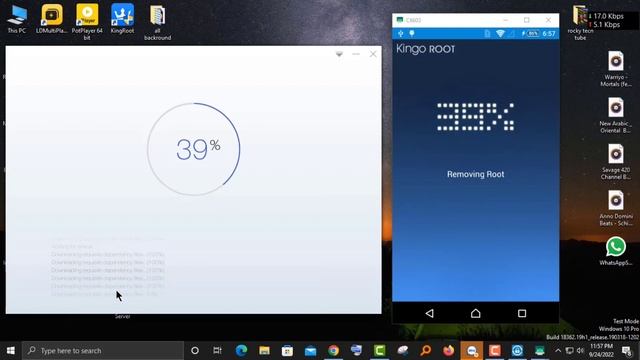Tap the Android Recents square button

[x=522, y=313]
